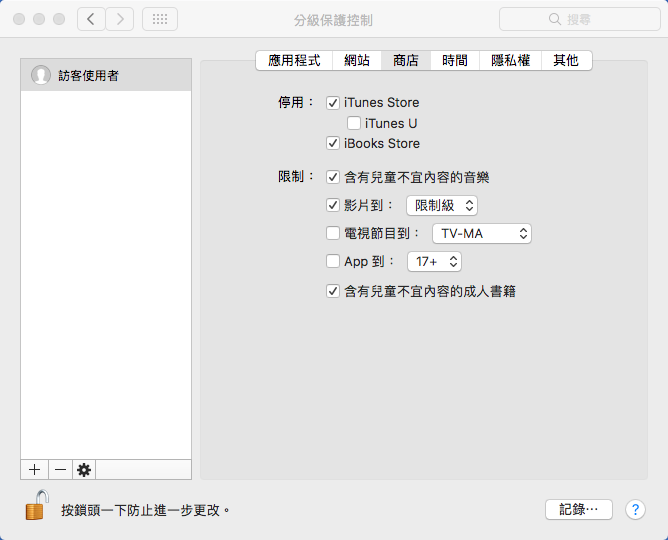Click the padlock icon to prevent changes
668x540 pixels.
(37, 505)
